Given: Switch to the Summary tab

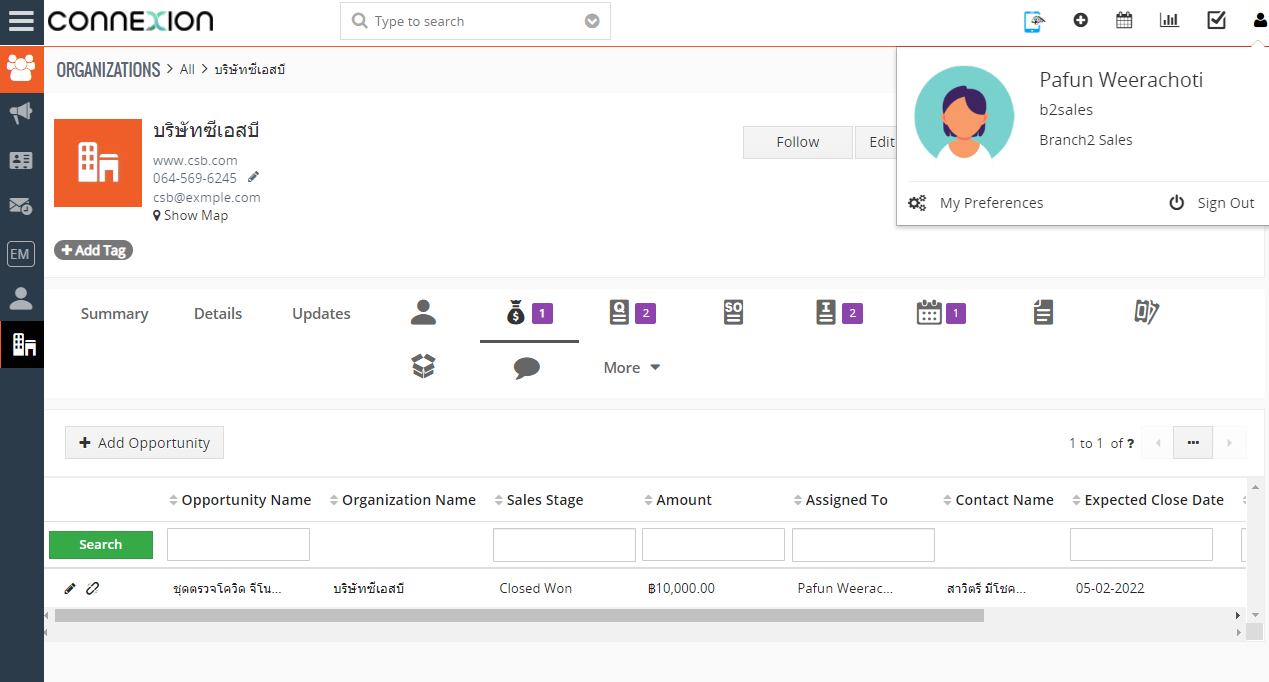Looking at the screenshot, I should 114,314.
